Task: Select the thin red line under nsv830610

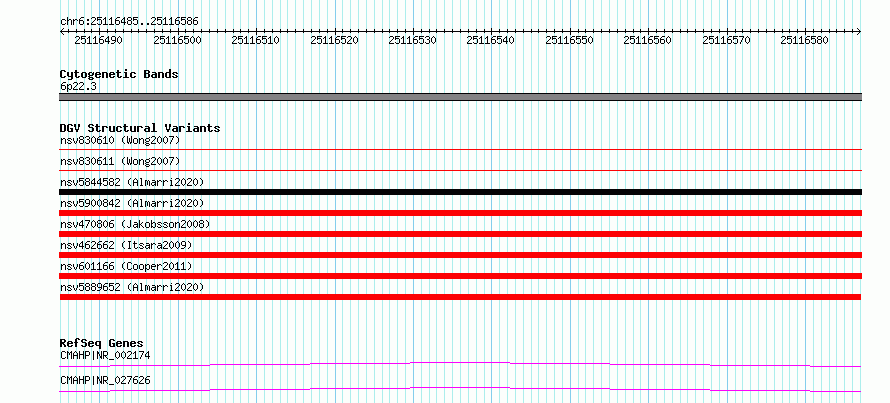Action: 460,149
